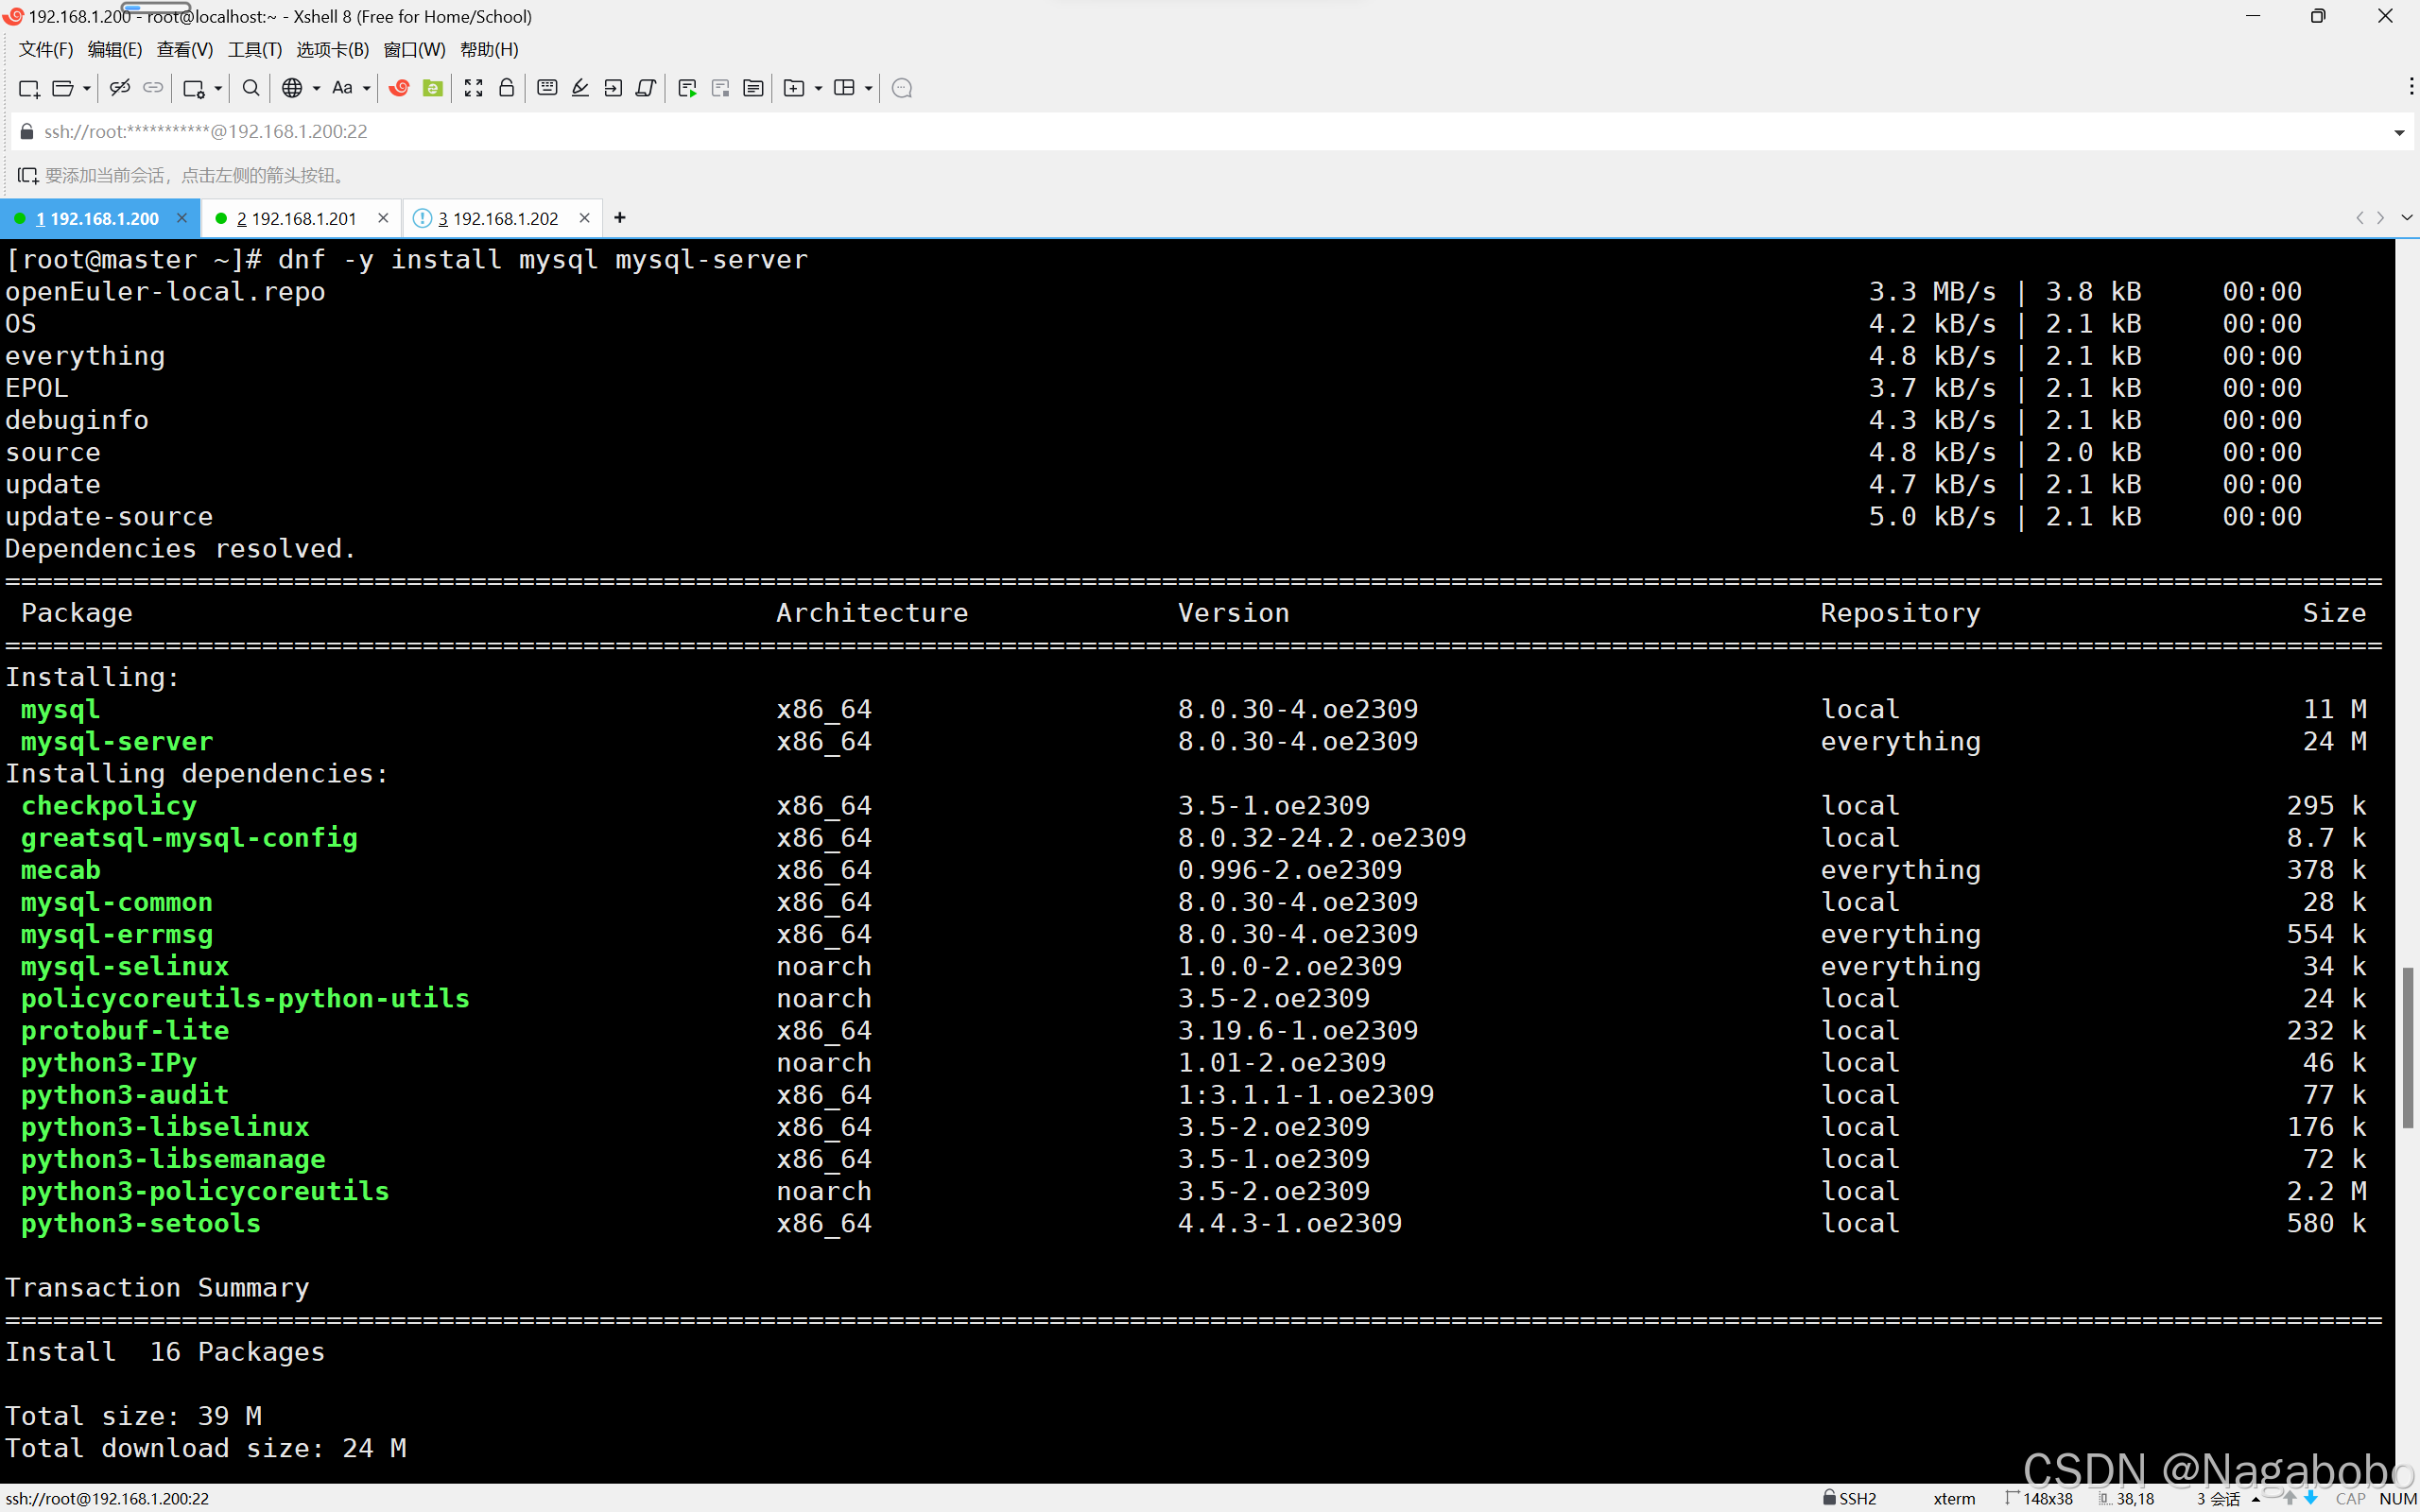This screenshot has width=2420, height=1512.
Task: Click the lock screen padlock icon
Action: click(x=507, y=88)
